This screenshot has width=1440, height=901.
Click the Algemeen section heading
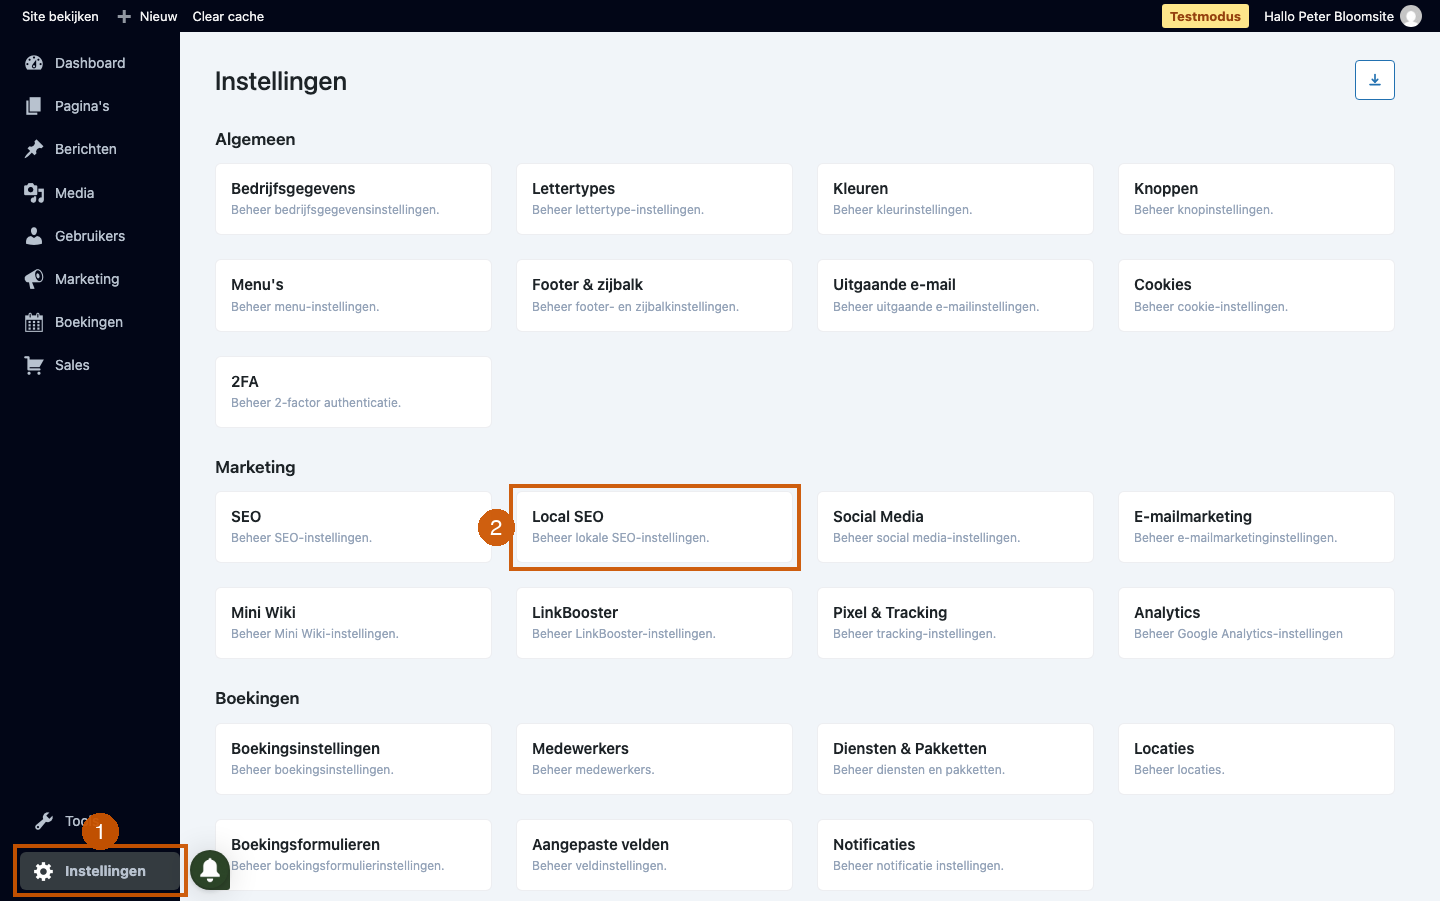[255, 139]
